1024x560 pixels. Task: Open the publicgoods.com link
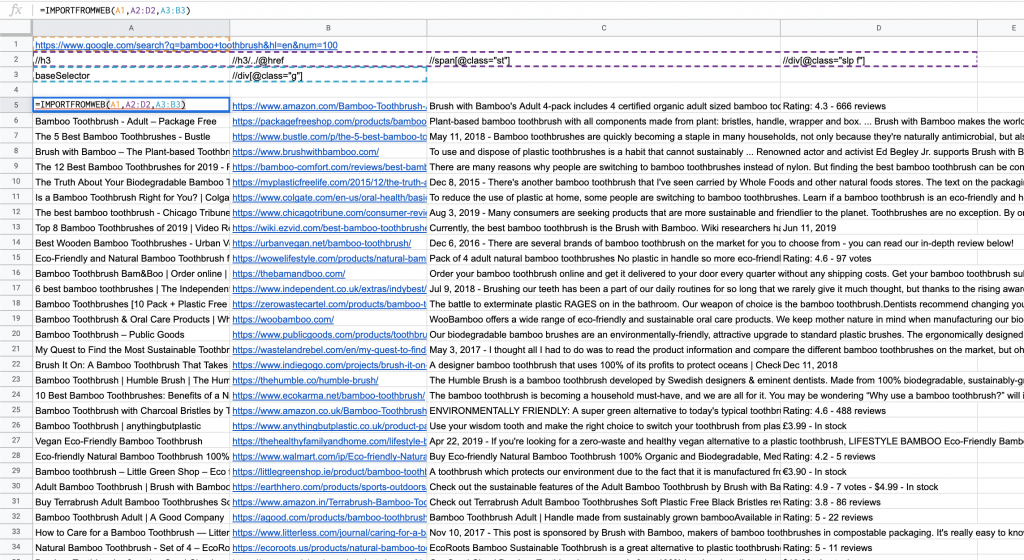(x=329, y=335)
